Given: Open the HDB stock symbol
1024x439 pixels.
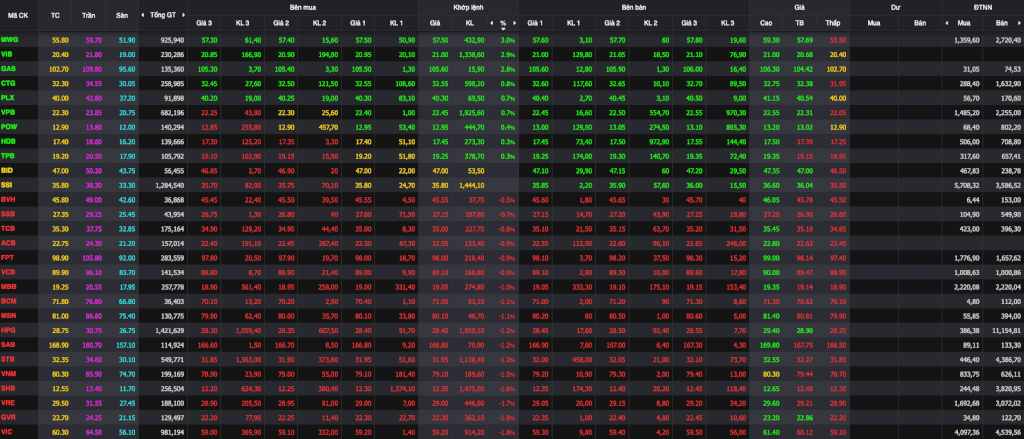Looking at the screenshot, I should tap(8, 140).
